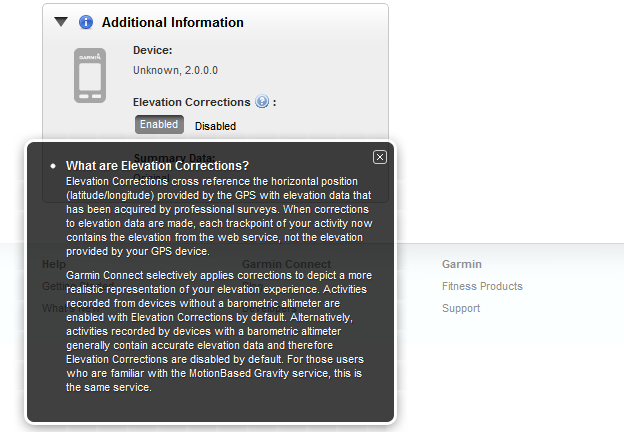Close the Elevation Corrections help popup
624x432 pixels.
pos(380,157)
